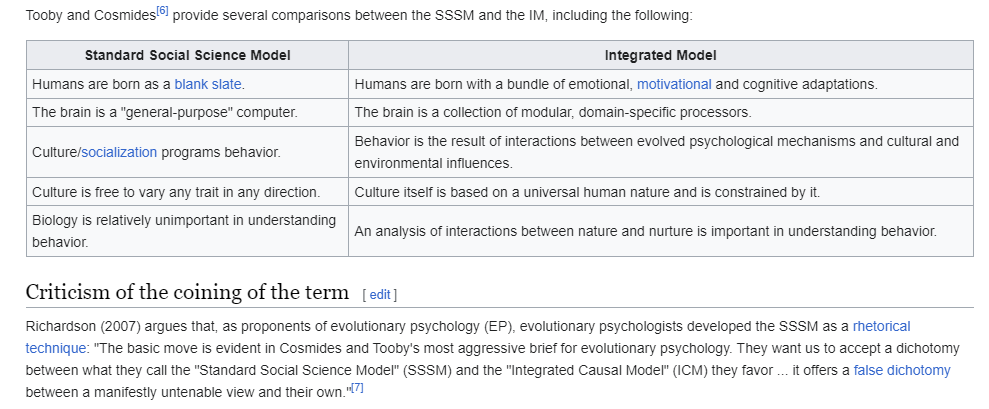Click the nature and nurture interactions cell
This screenshot has width=989, height=409.
[x=660, y=231]
